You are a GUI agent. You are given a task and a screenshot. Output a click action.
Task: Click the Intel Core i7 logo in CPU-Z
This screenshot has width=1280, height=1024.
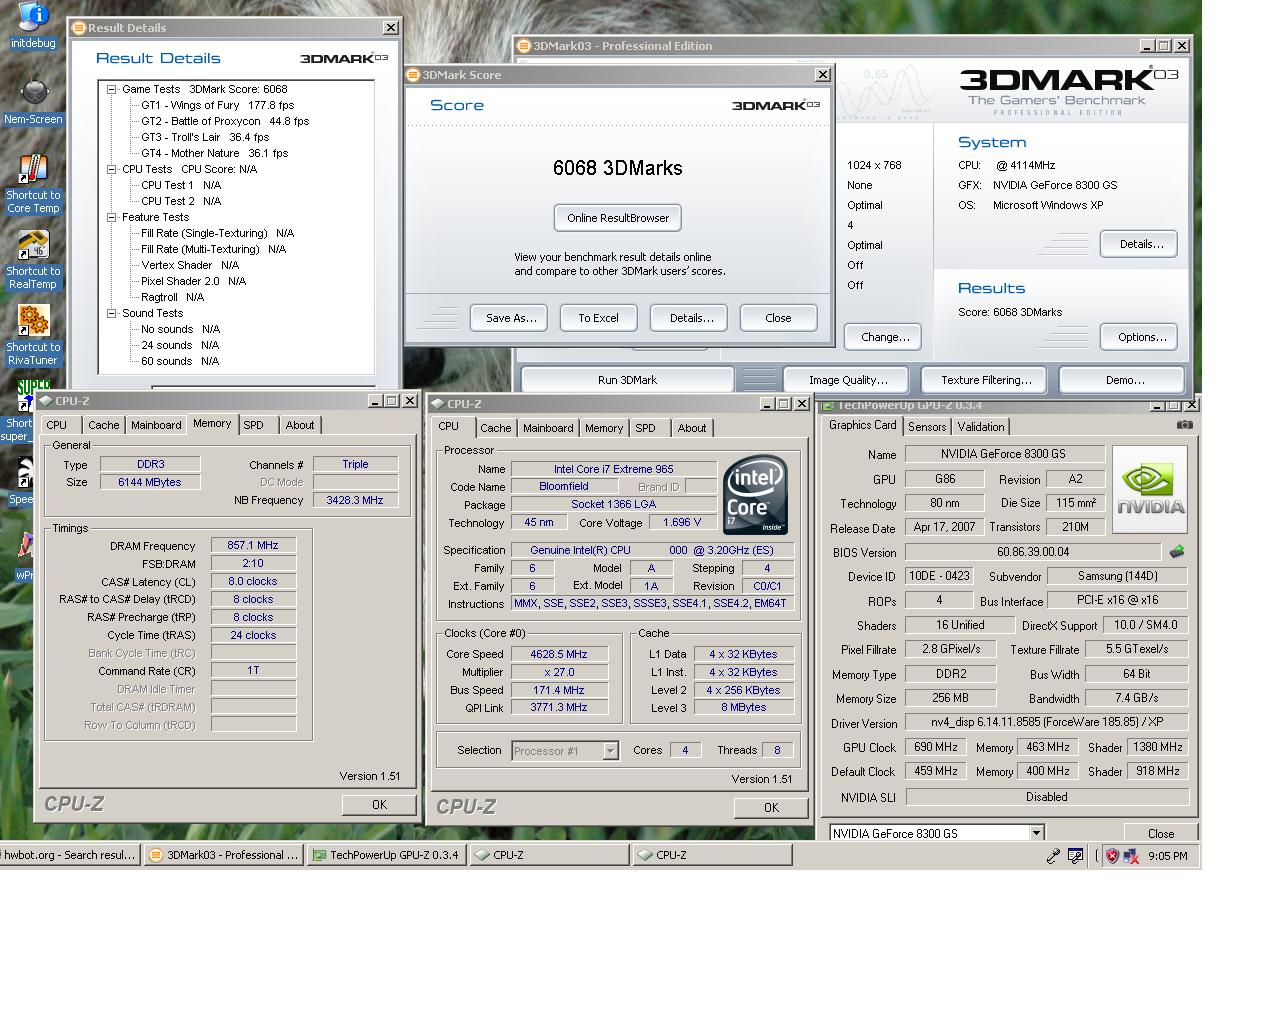(755, 496)
